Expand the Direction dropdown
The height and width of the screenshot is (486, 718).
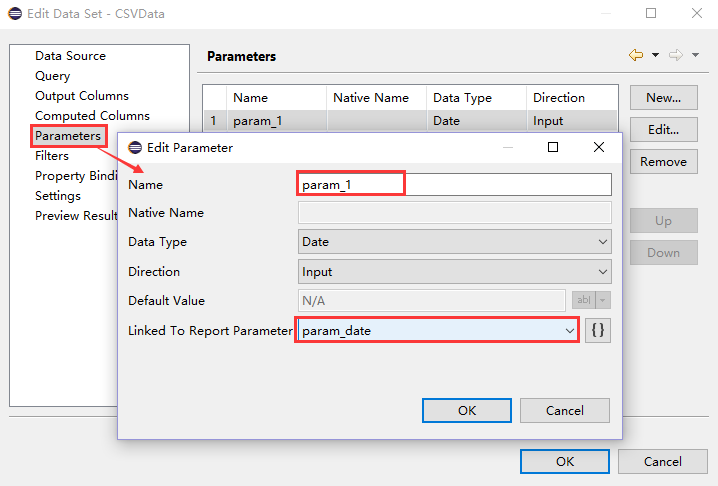tap(455, 272)
